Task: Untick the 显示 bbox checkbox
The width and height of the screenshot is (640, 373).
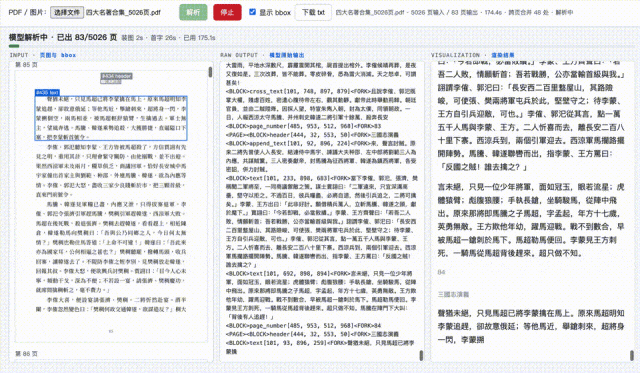Action: coord(252,12)
